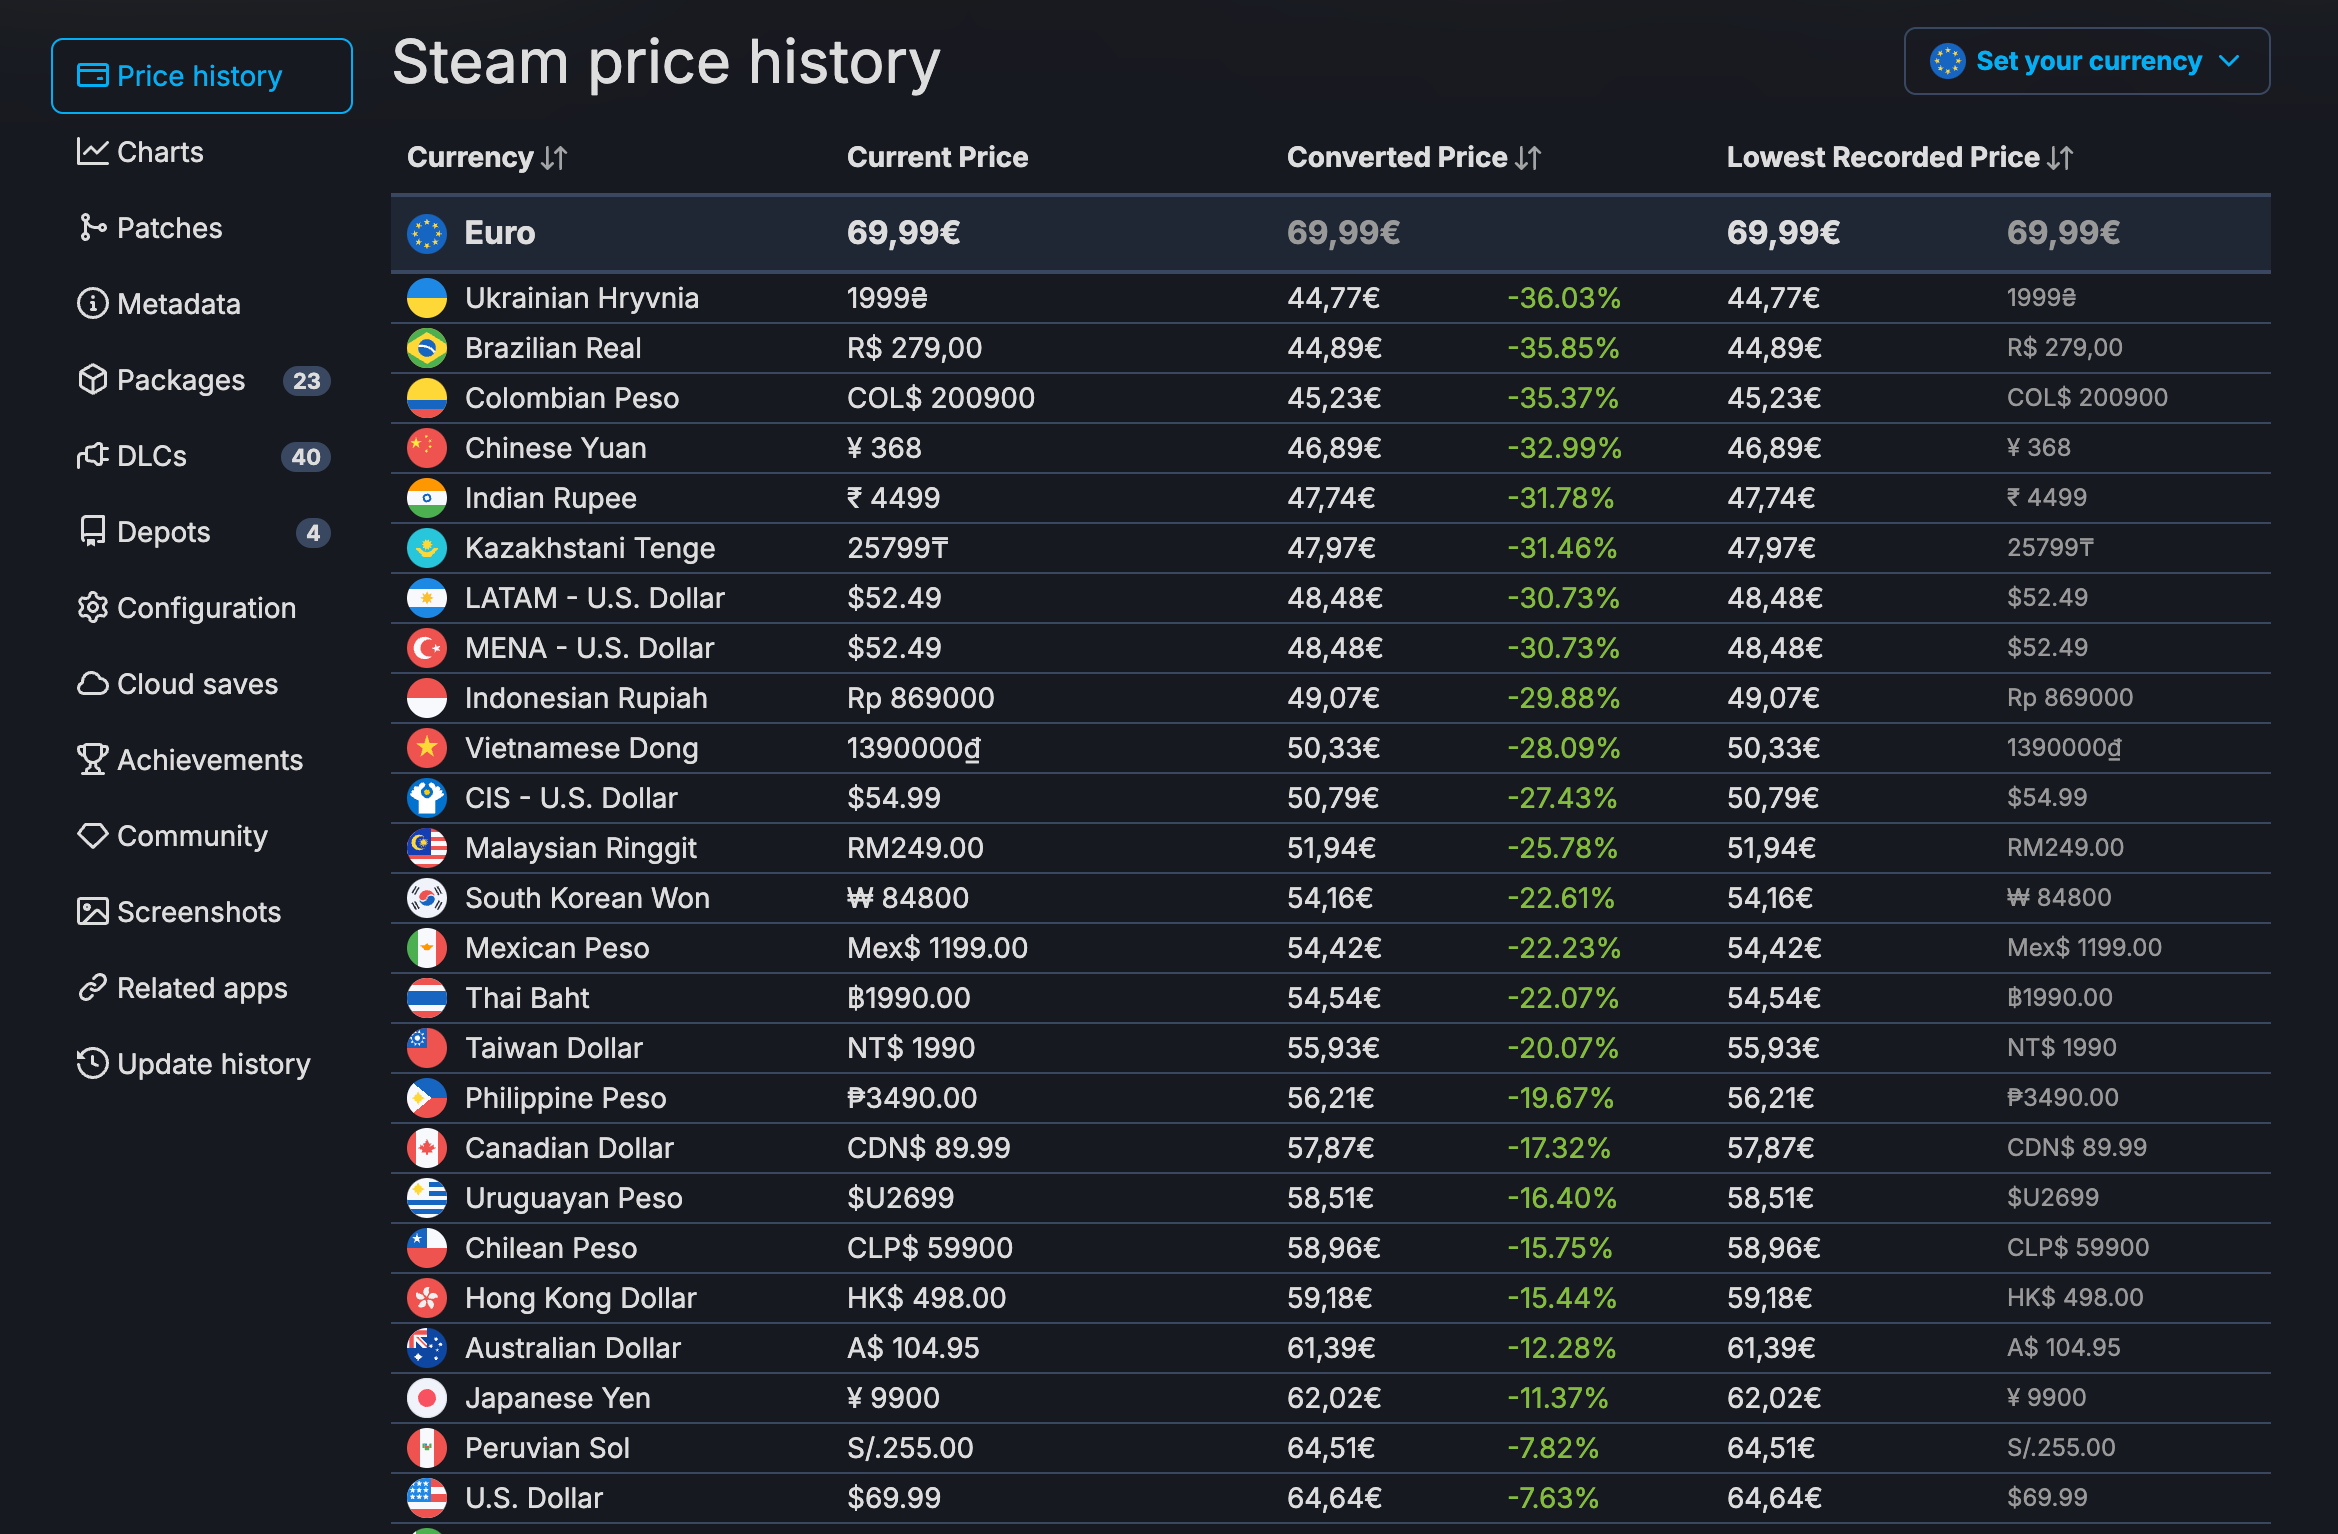Click the Patches branch icon

pos(92,228)
